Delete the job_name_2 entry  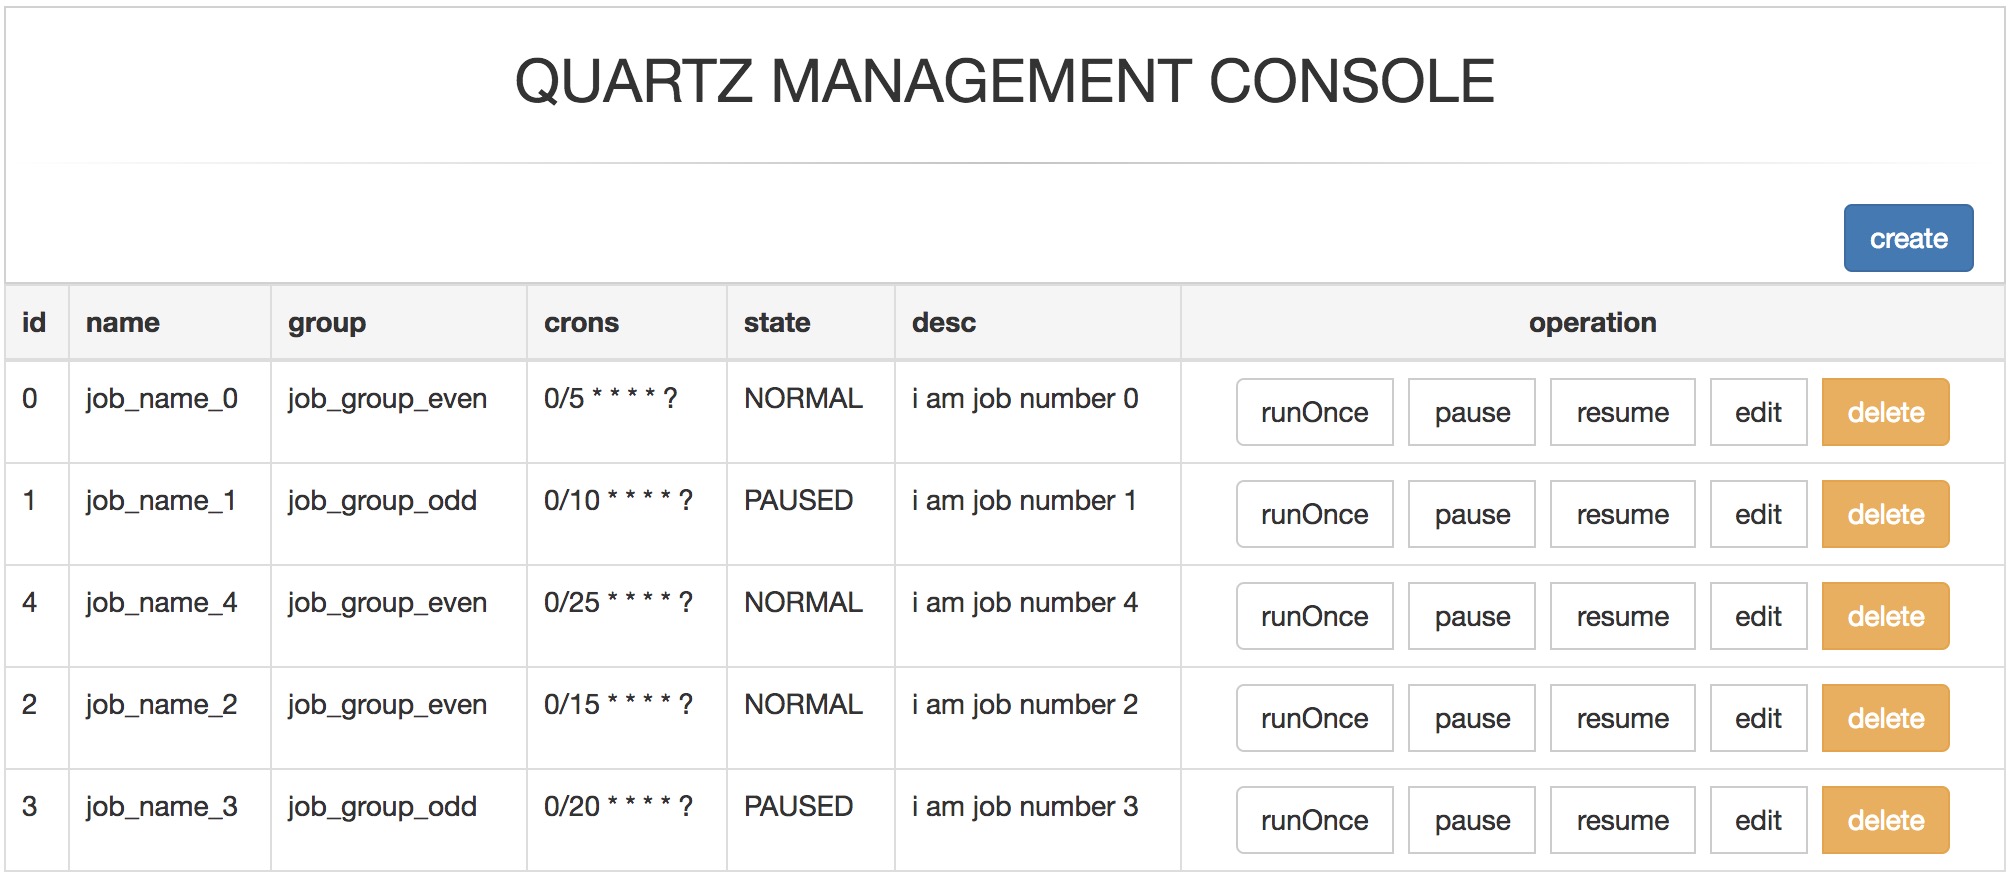(x=1885, y=718)
